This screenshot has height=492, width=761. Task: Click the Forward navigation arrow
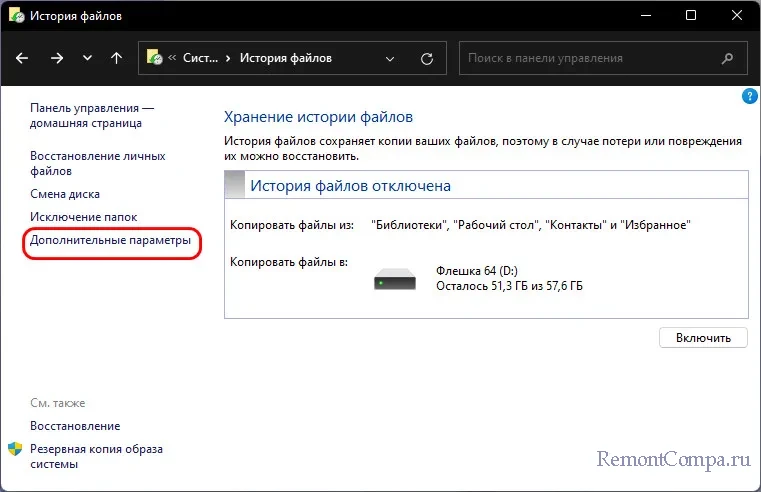(57, 58)
